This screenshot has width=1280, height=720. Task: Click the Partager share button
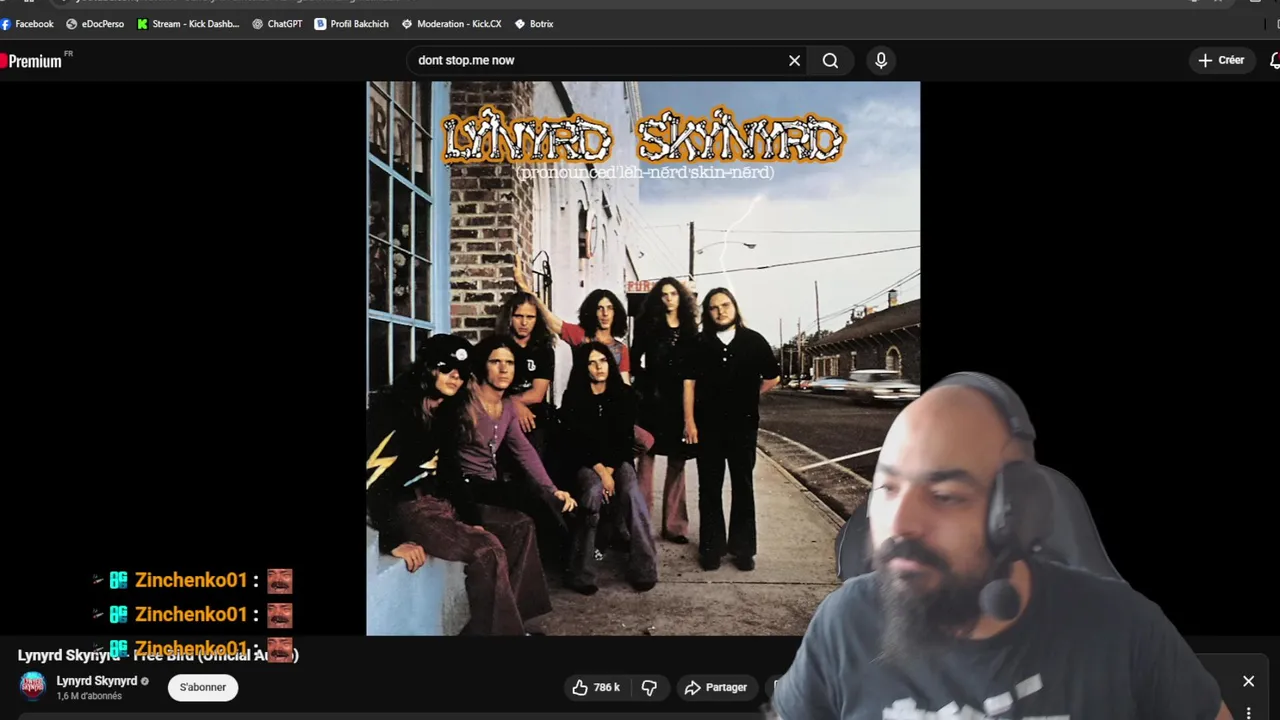tap(716, 687)
